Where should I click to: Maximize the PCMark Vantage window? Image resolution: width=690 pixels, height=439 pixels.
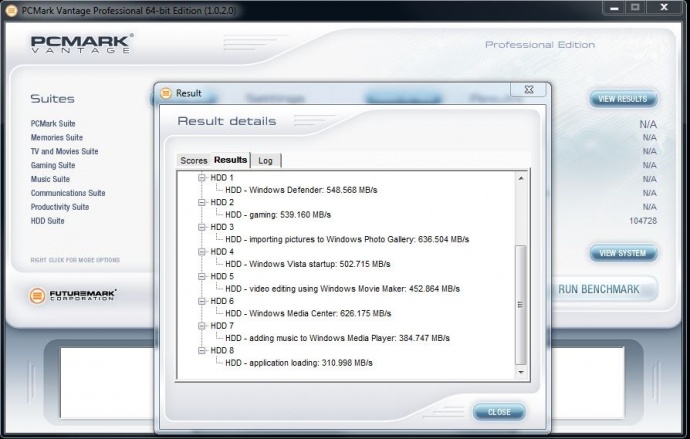[635, 7]
